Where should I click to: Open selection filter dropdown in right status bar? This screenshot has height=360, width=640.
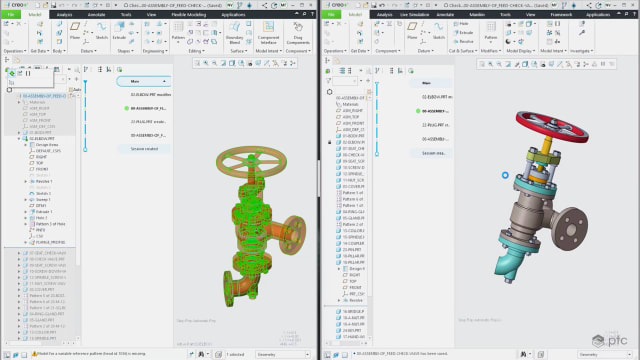pos(604,354)
